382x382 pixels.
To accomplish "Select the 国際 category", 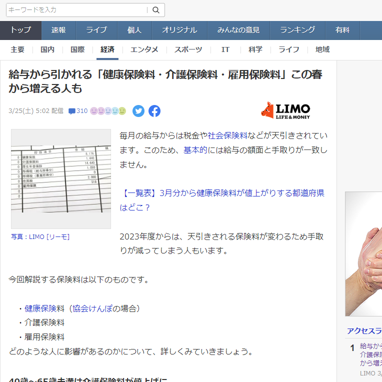I will [77, 50].
